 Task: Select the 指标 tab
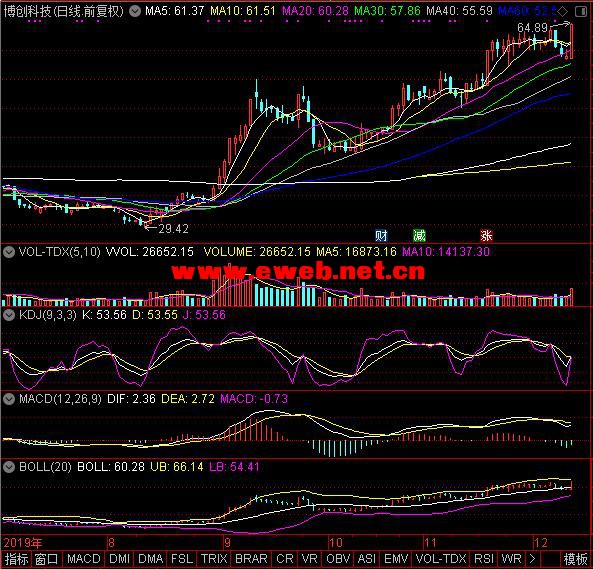coord(16,559)
